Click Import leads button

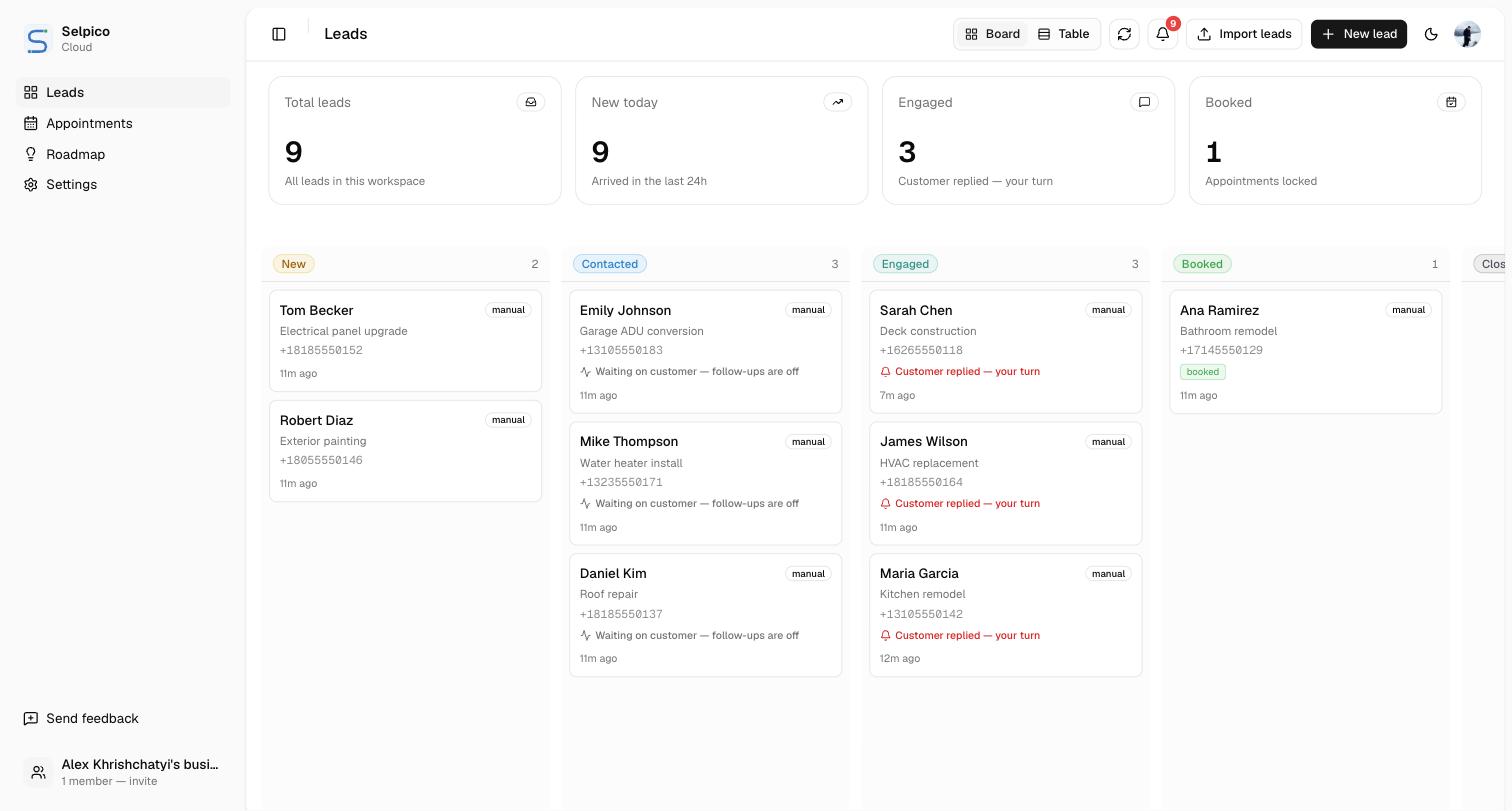coord(1244,34)
